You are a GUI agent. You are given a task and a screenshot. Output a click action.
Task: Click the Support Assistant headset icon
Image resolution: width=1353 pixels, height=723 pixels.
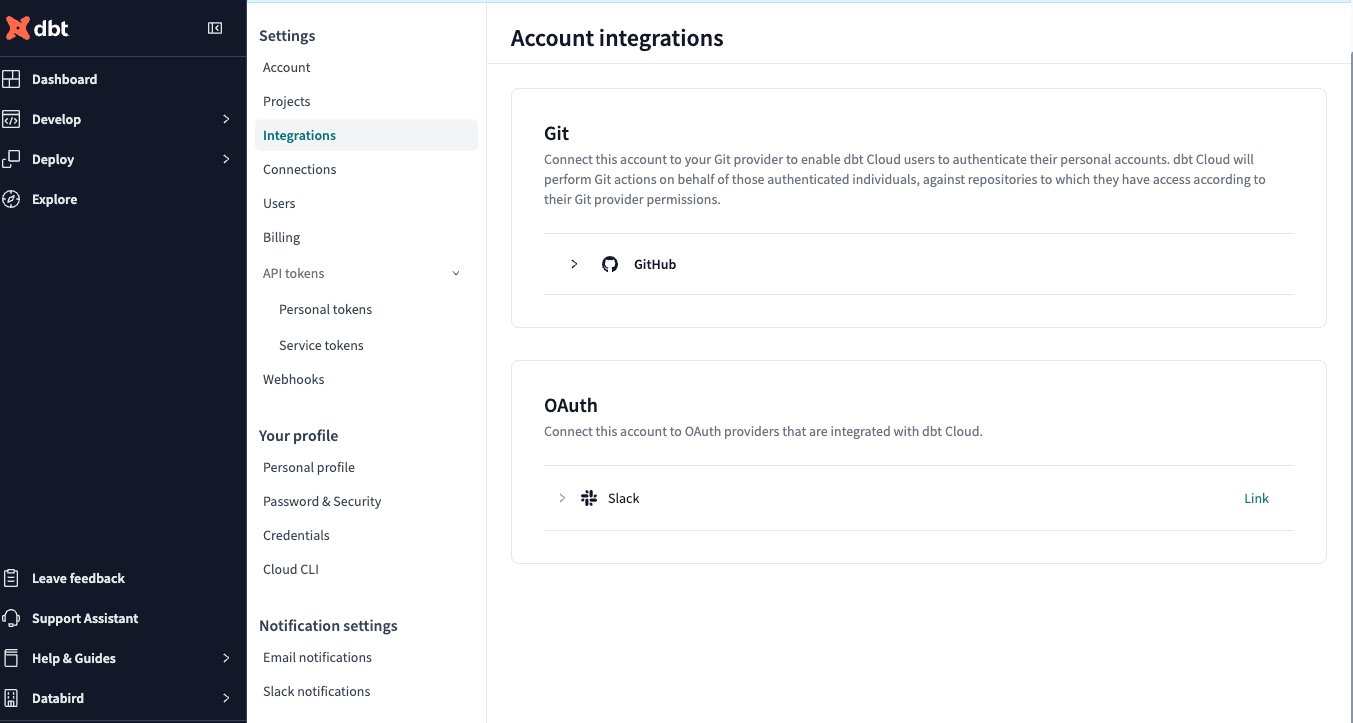pyautogui.click(x=11, y=618)
